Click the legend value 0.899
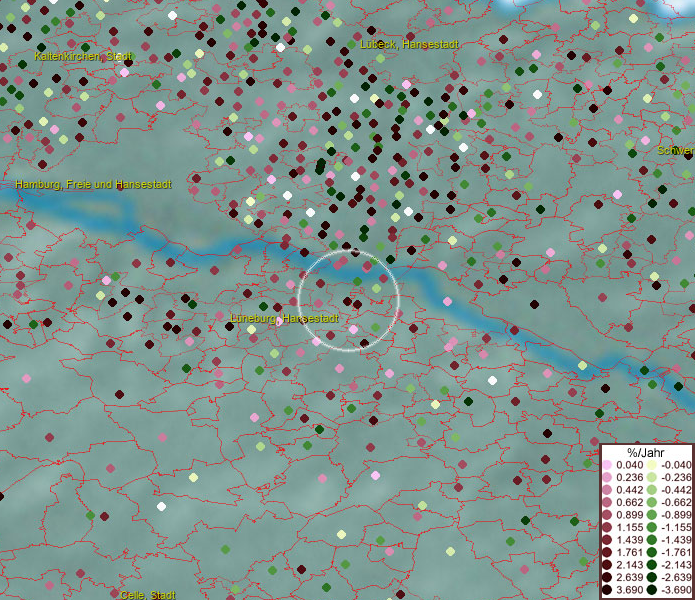The height and width of the screenshot is (600, 695). tap(630, 515)
